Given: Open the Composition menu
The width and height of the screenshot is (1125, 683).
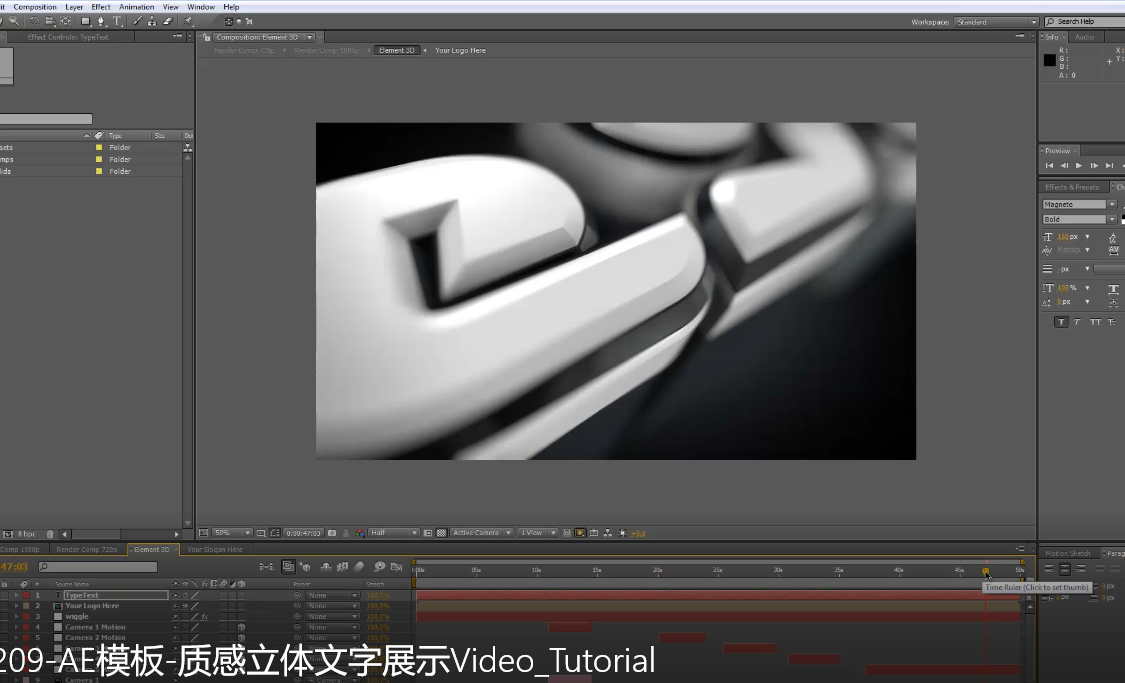Looking at the screenshot, I should (34, 7).
